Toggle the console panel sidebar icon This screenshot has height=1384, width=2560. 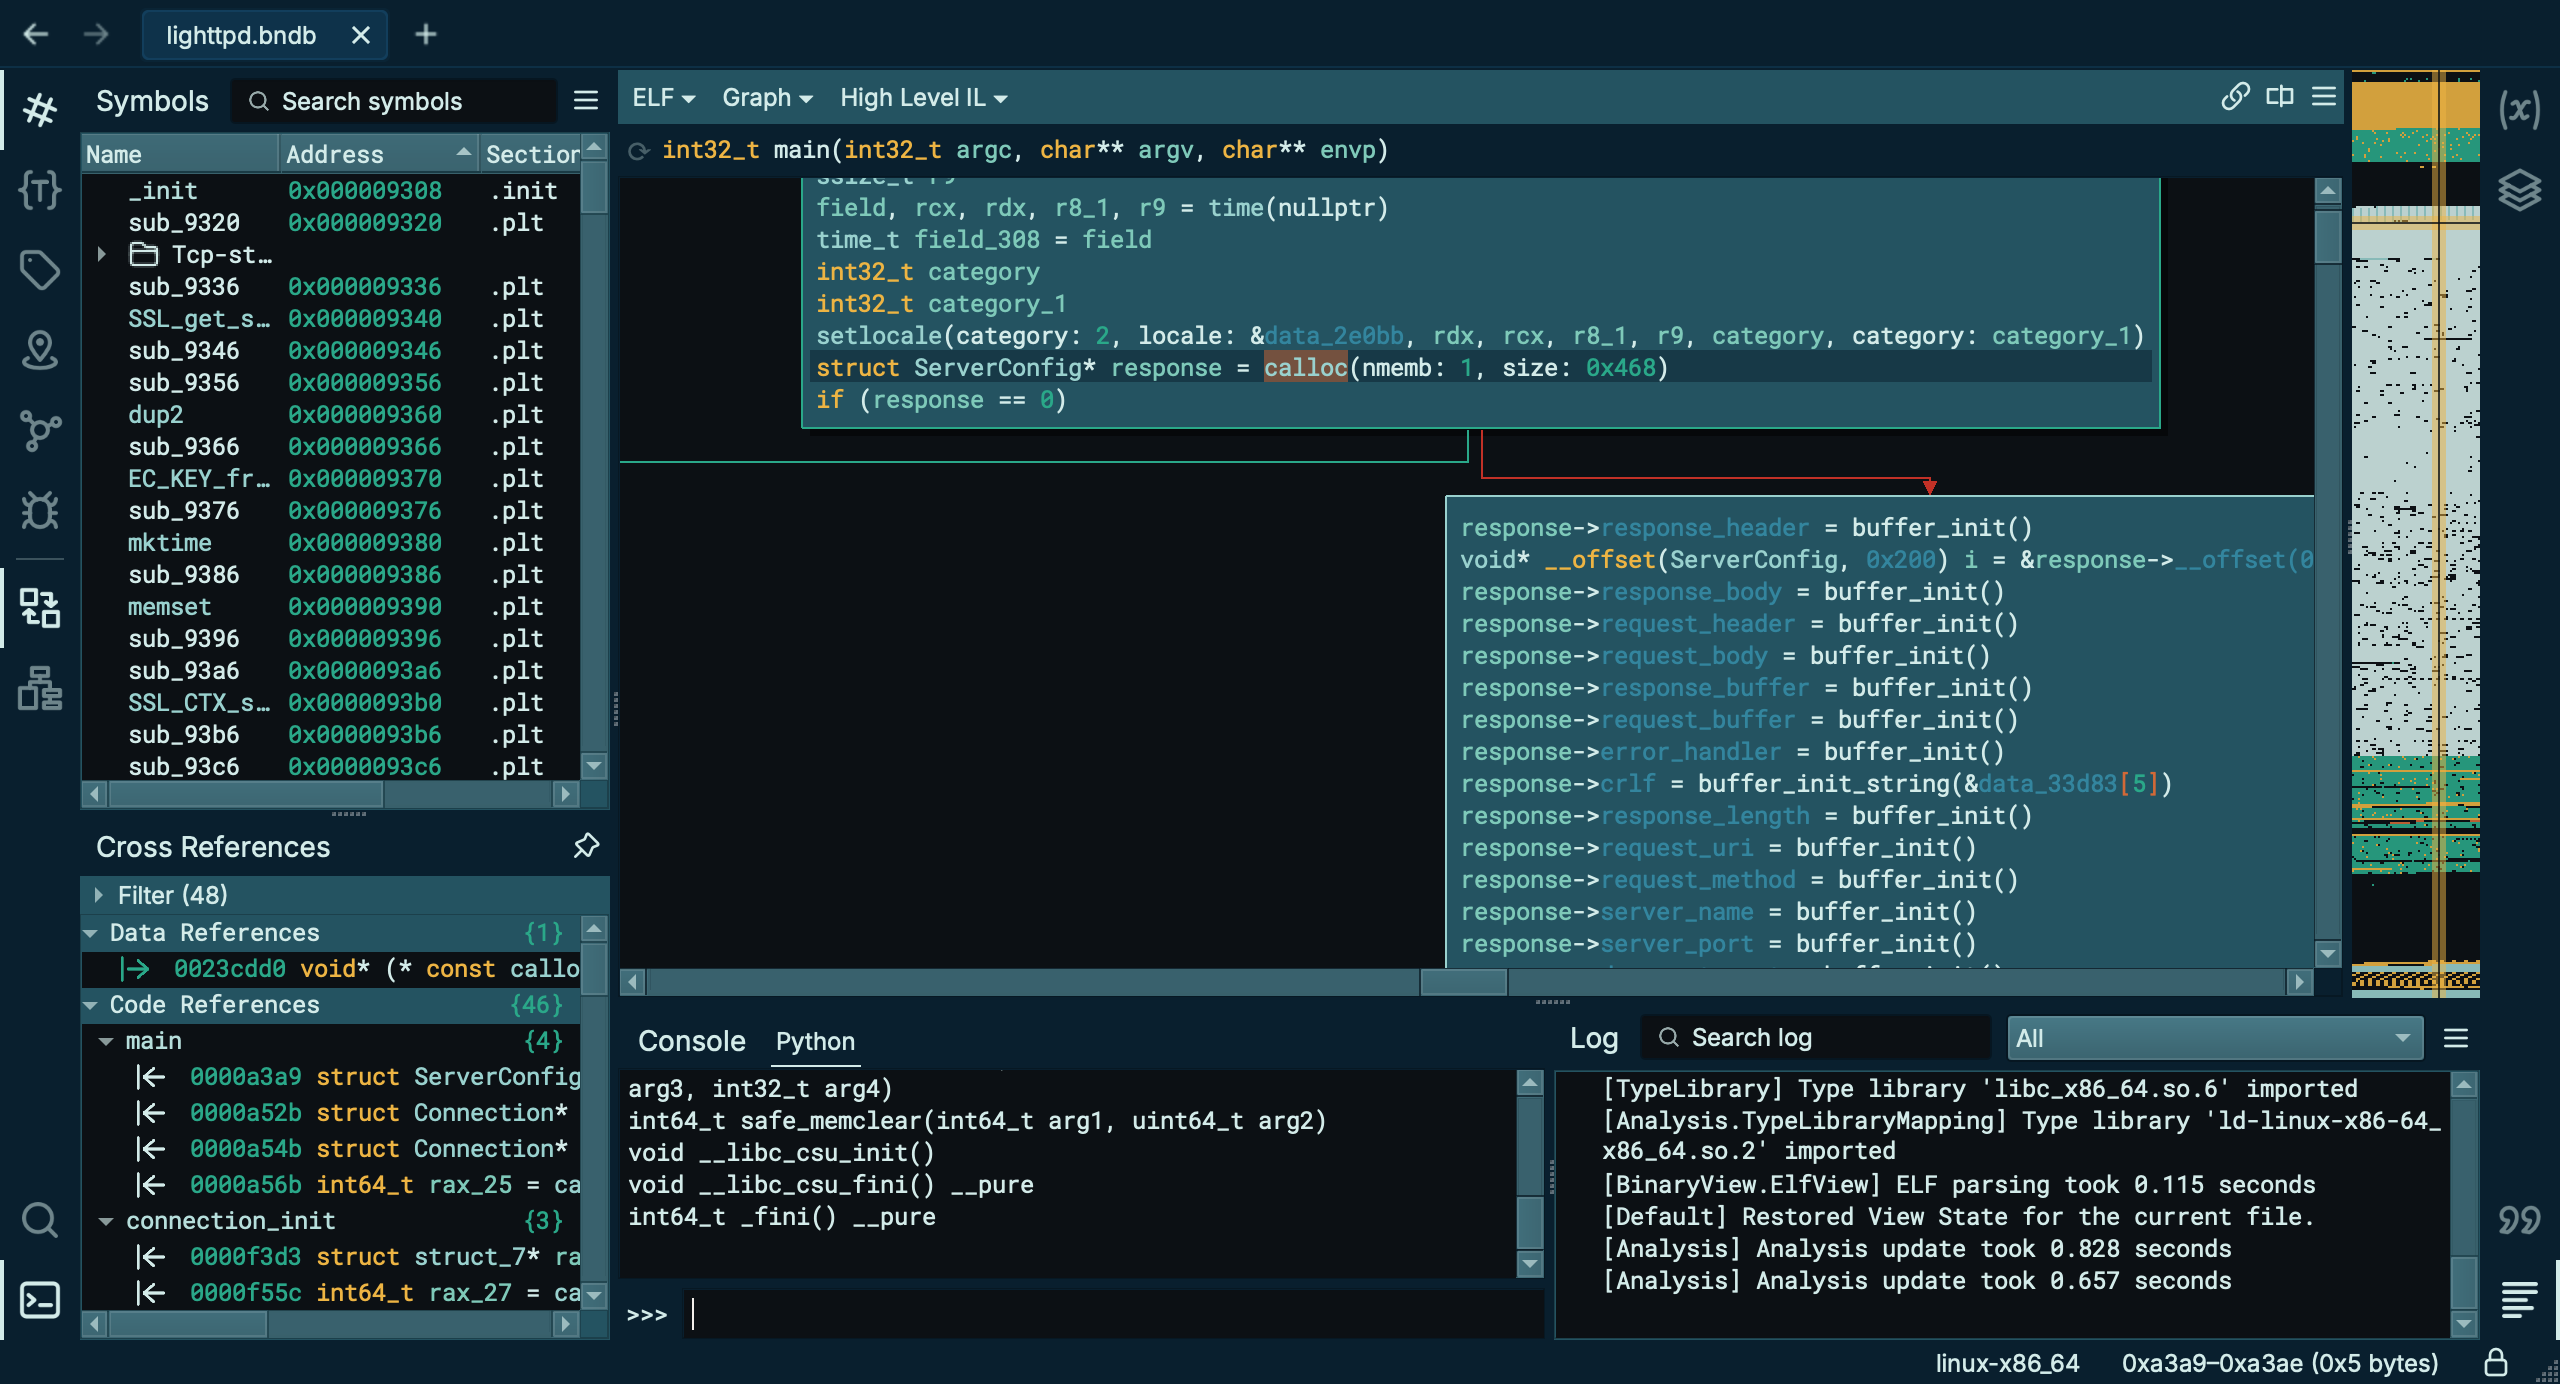[x=40, y=1300]
